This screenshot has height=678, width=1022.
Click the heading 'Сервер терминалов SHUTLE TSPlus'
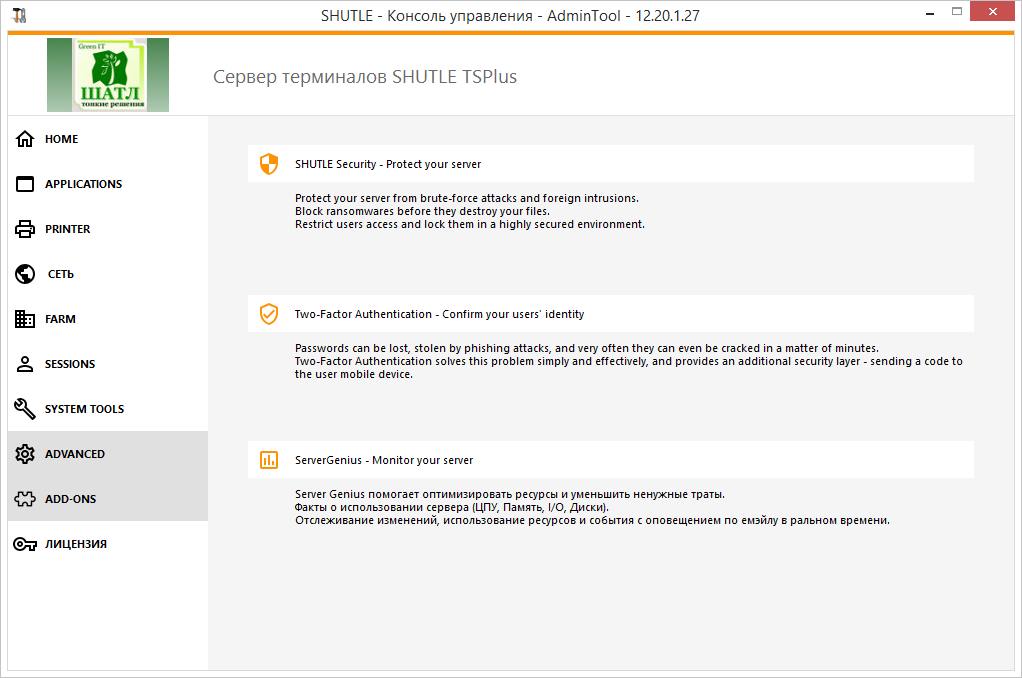pyautogui.click(x=365, y=77)
